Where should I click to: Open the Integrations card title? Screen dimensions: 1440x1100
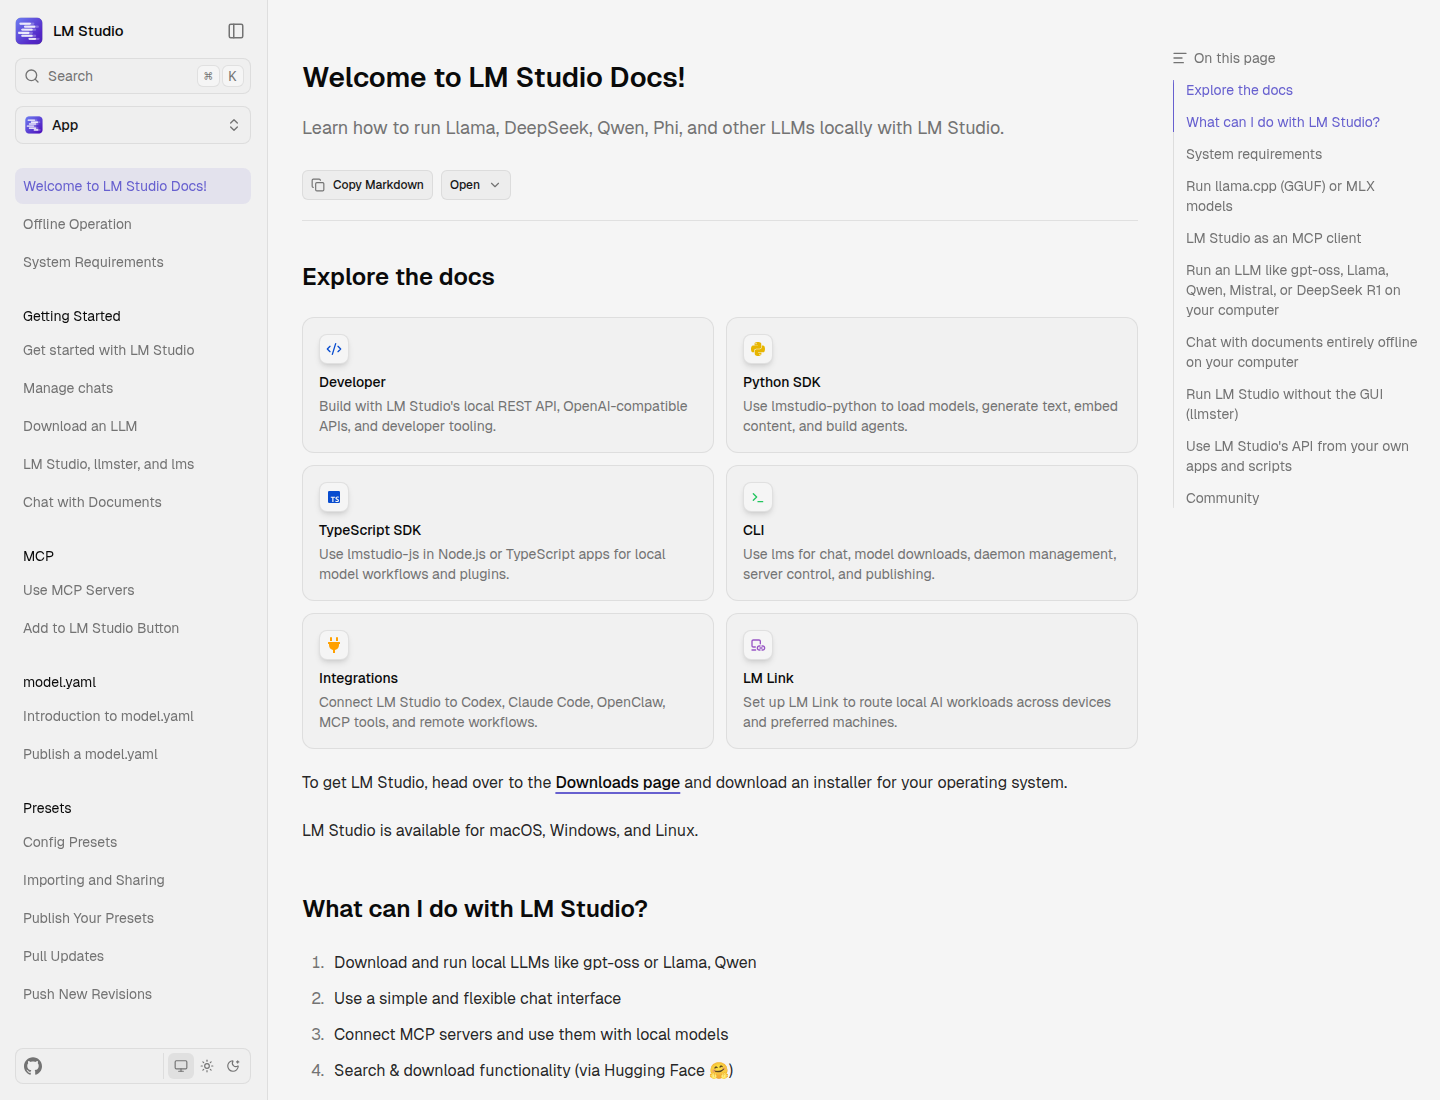coord(358,678)
